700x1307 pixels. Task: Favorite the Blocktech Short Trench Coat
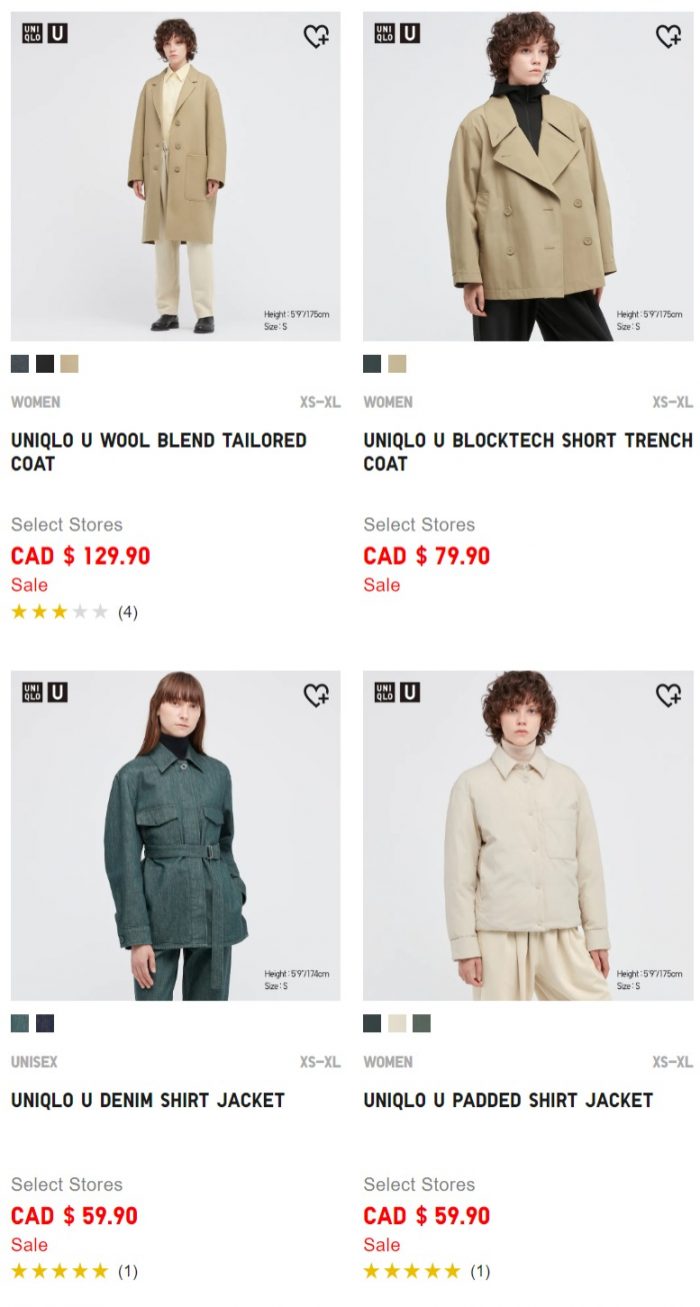tap(668, 36)
